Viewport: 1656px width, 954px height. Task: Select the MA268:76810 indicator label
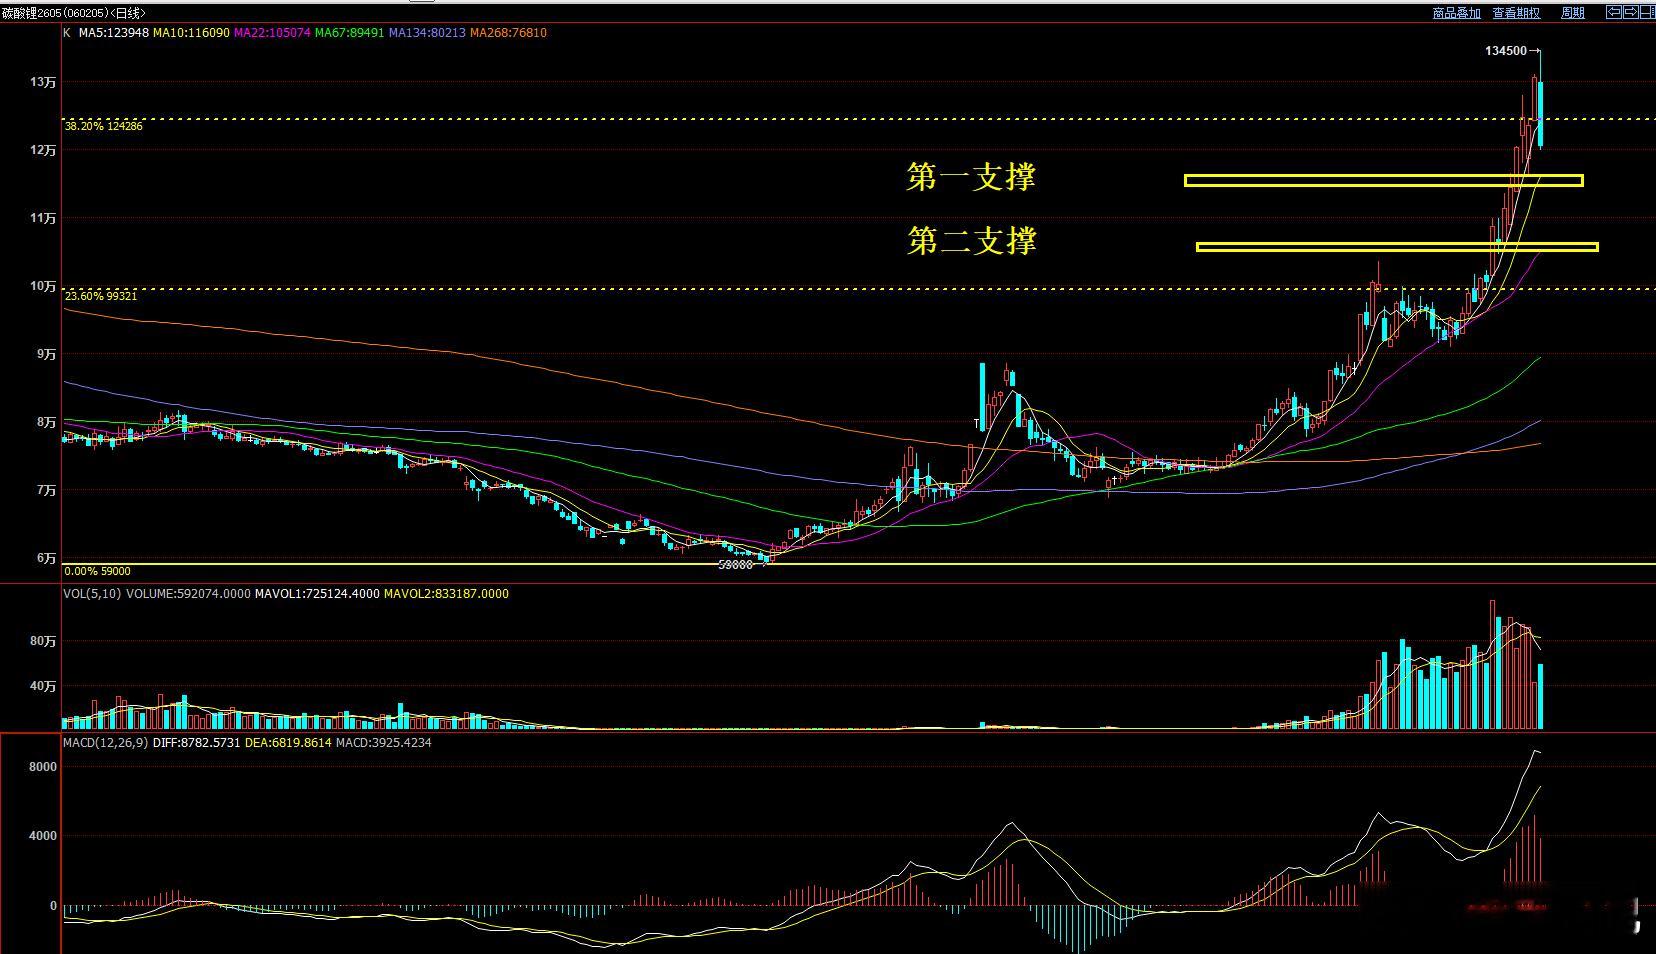point(508,33)
